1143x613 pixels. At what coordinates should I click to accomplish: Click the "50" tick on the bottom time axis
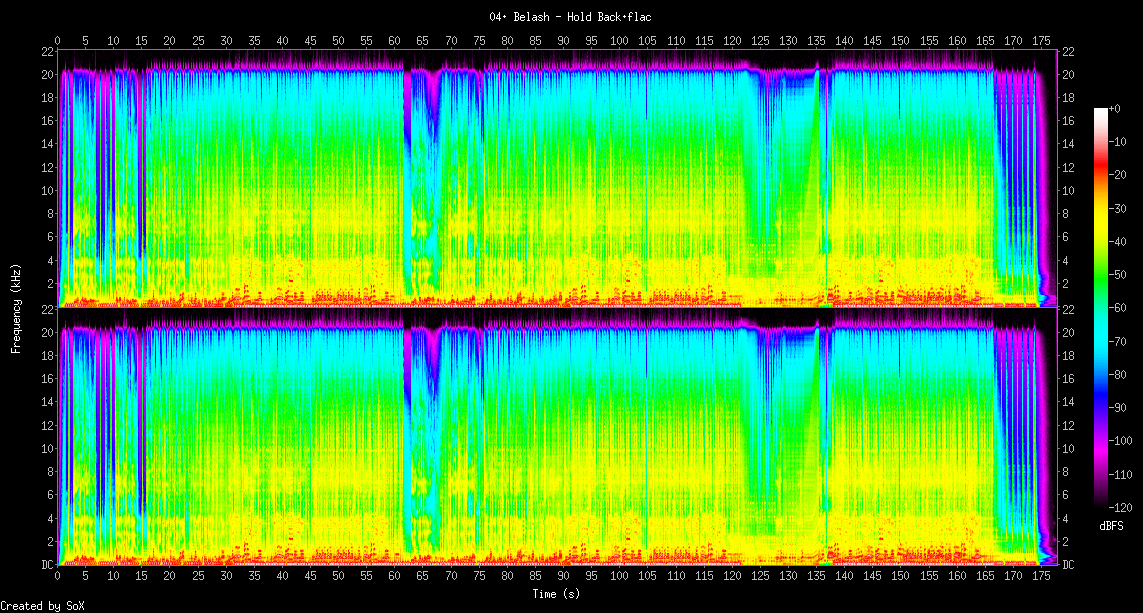pos(338,577)
